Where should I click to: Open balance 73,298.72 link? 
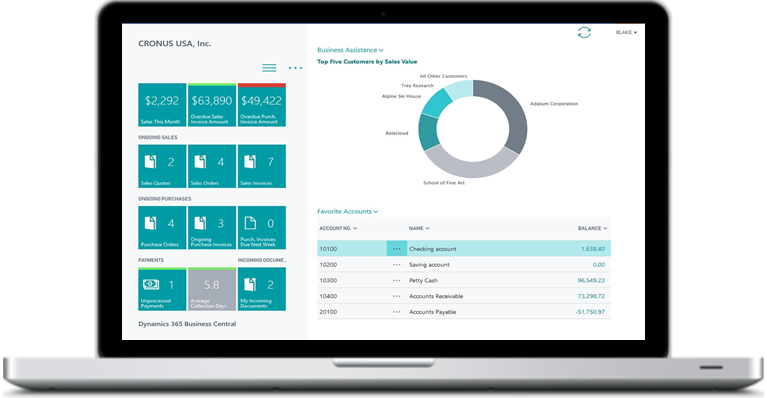pos(591,296)
